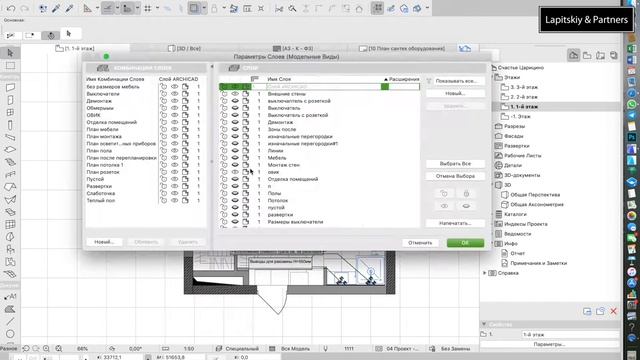Click Параметры... button in Navigator properties

[x=549, y=344]
